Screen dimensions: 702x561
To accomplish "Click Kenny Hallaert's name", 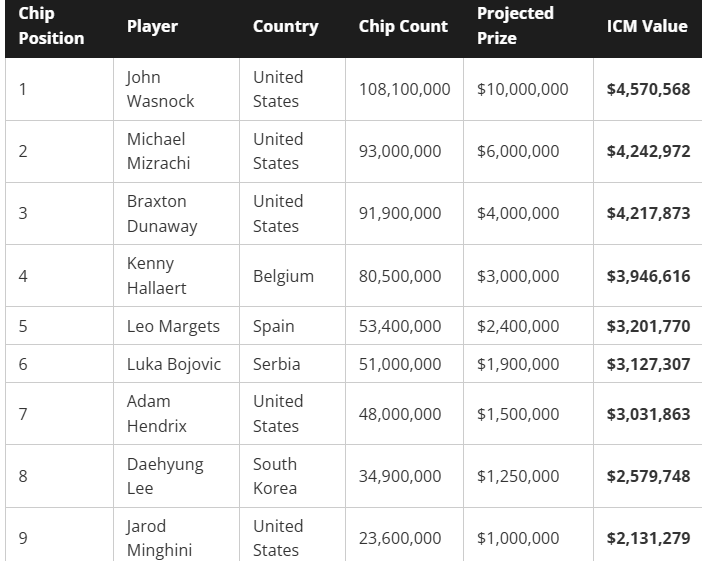I will click(156, 276).
